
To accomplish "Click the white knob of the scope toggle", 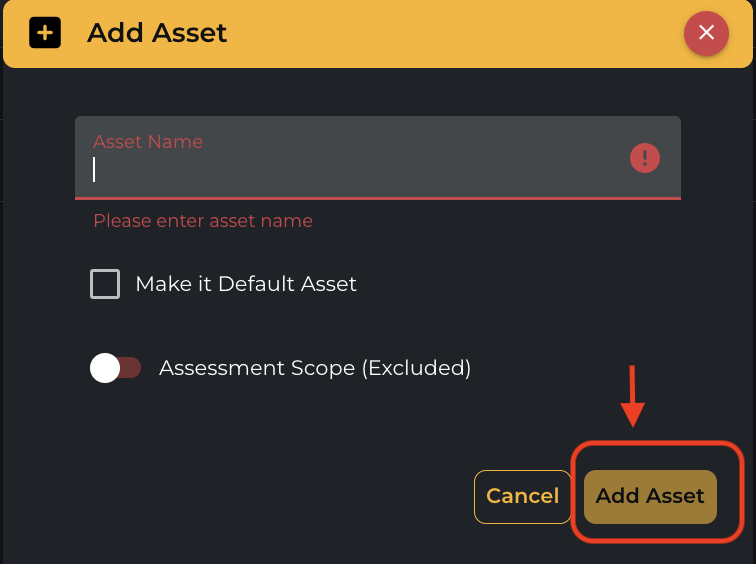I will pos(105,368).
